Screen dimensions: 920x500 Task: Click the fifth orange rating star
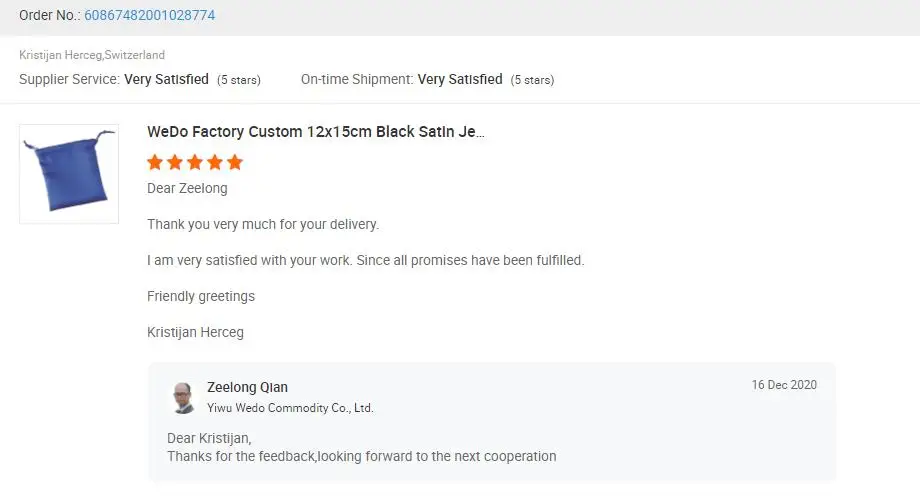(235, 162)
